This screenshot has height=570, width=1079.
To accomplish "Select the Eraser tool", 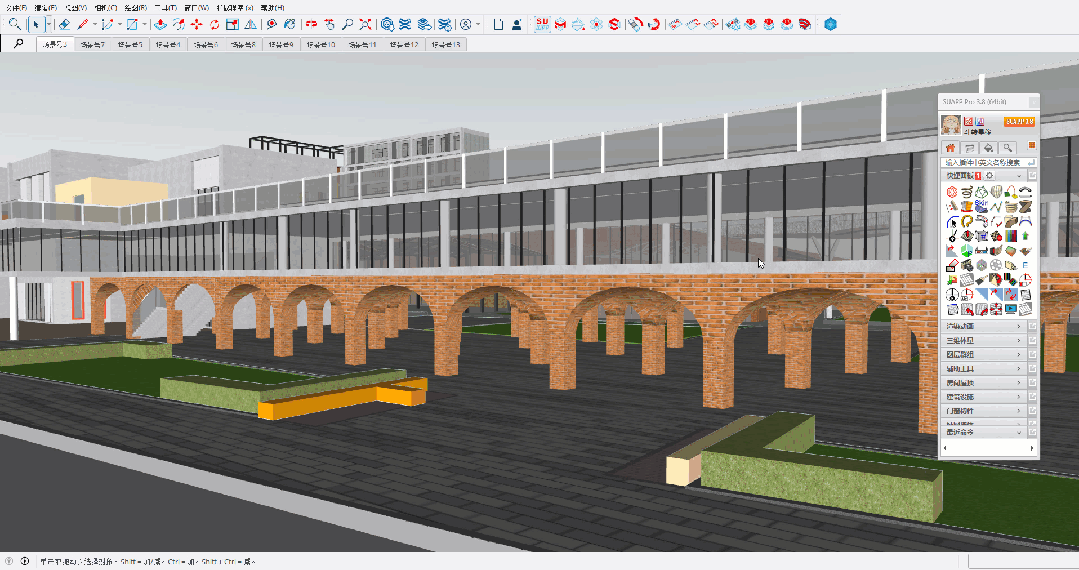I will coord(64,23).
